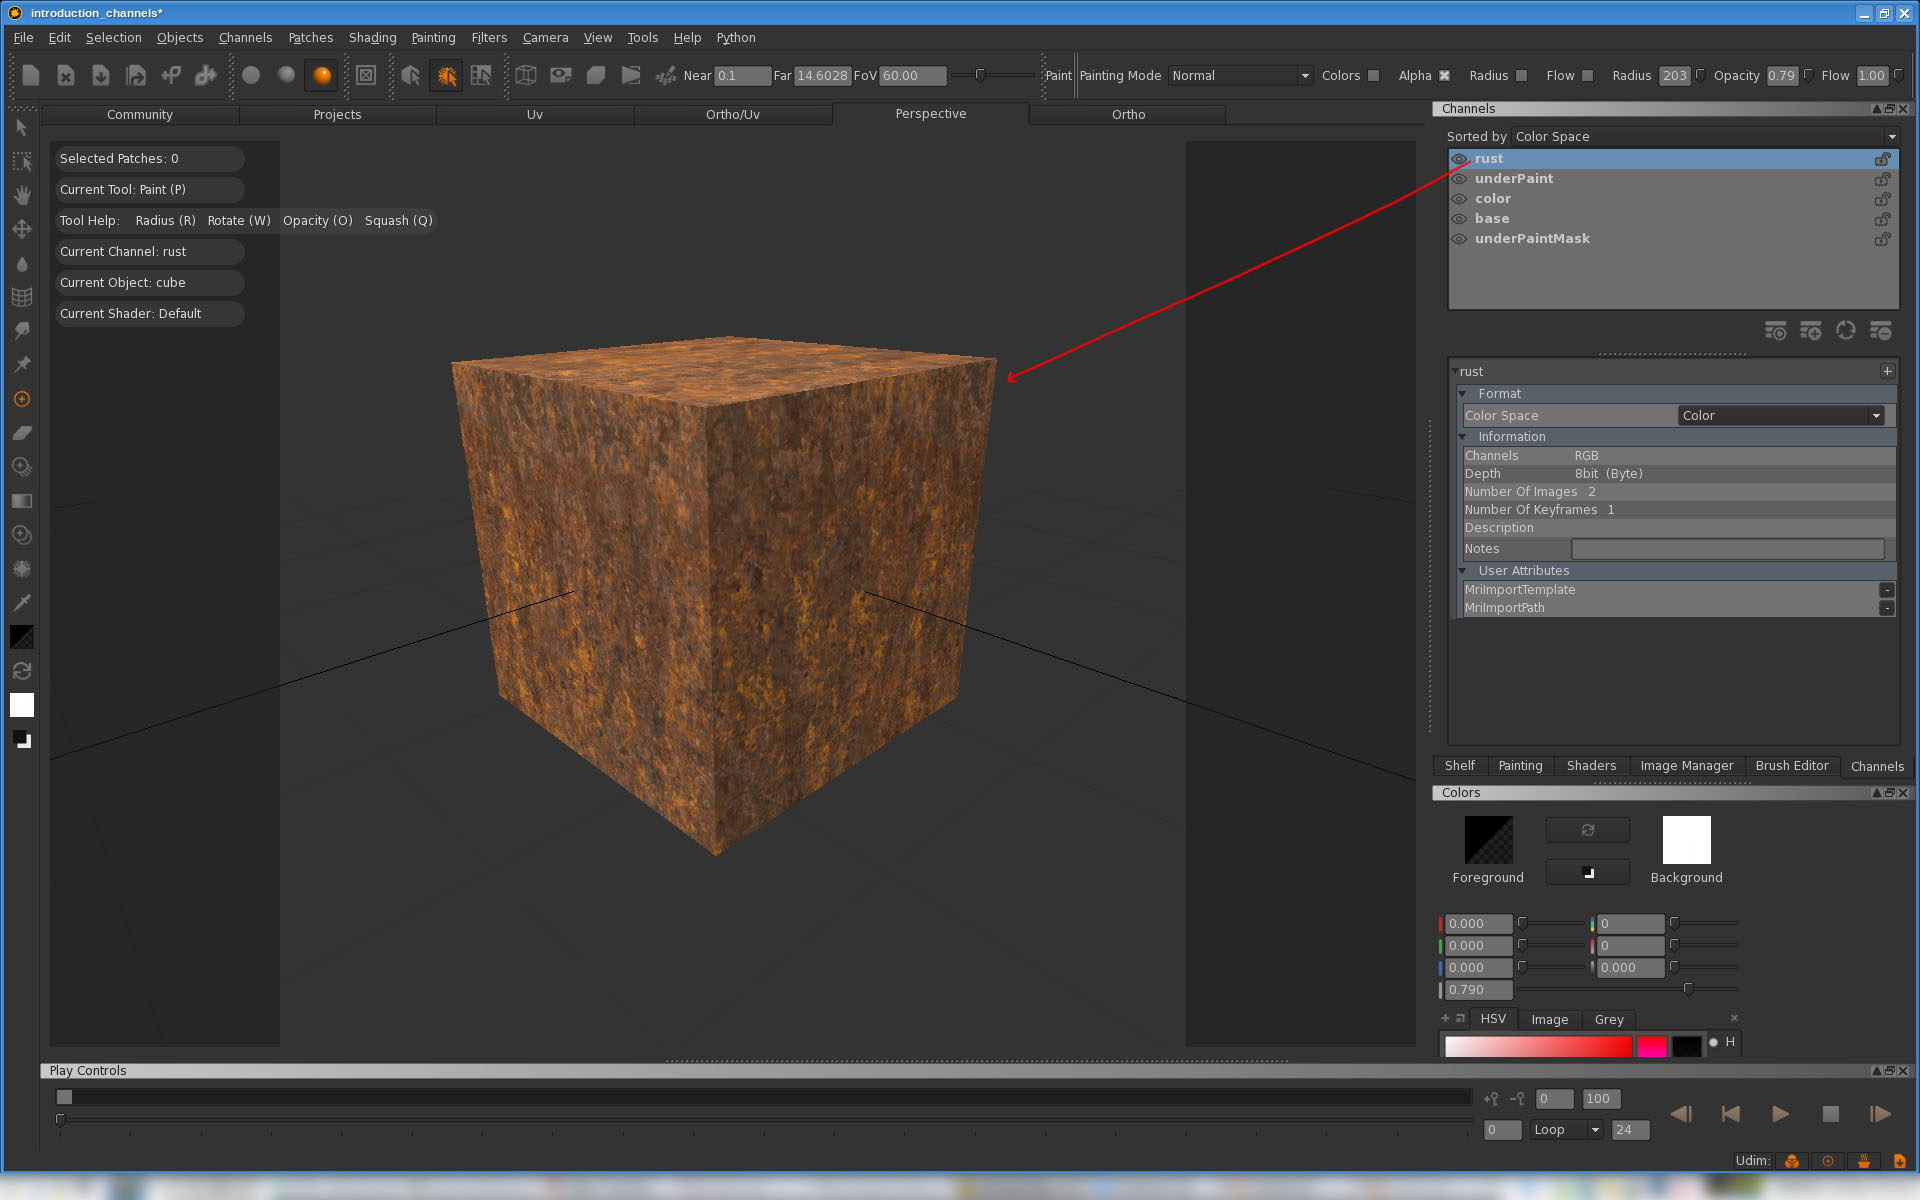Click the wireframe cube view icon

point(526,75)
